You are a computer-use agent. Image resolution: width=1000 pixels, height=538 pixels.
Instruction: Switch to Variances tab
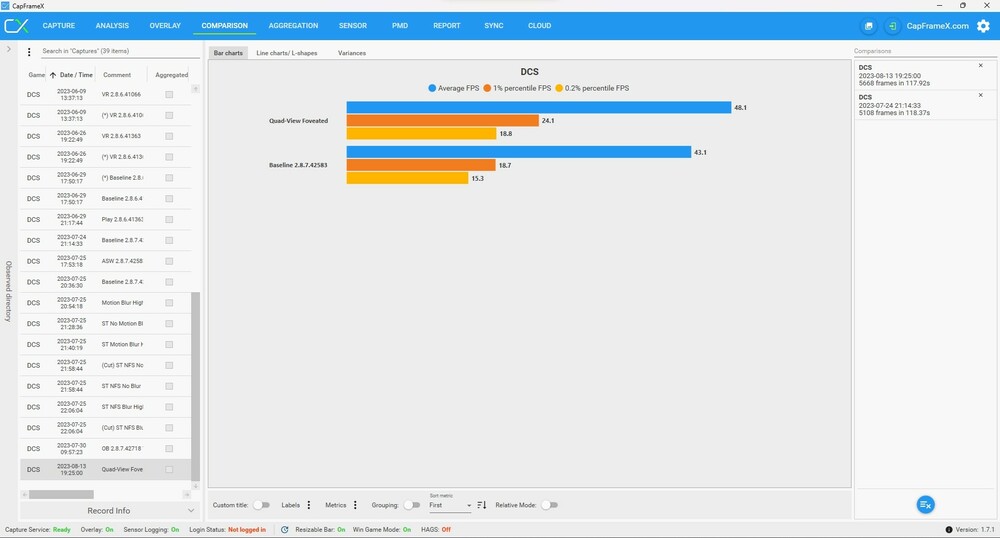[352, 53]
